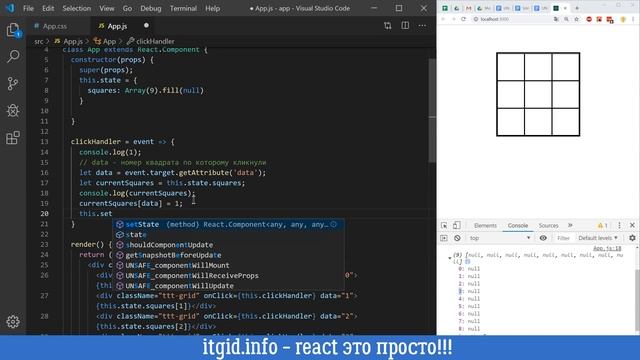Open the Extensions view
This screenshot has height=360, width=640.
pyautogui.click(x=13, y=138)
